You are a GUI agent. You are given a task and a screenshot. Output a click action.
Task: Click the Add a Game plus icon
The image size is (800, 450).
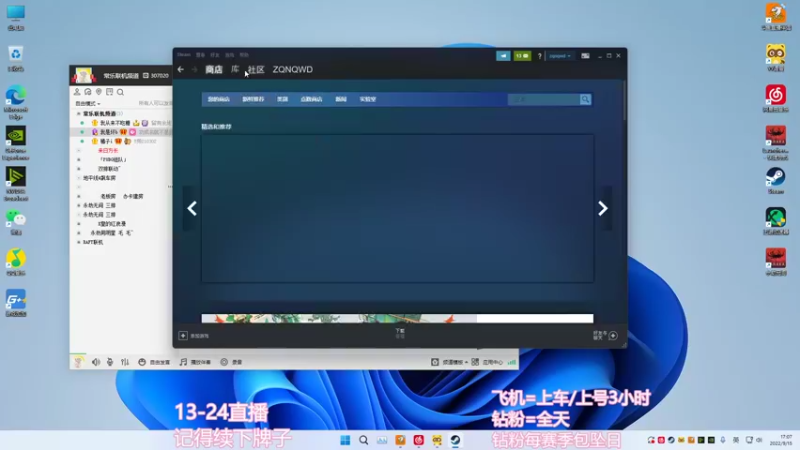tap(183, 336)
